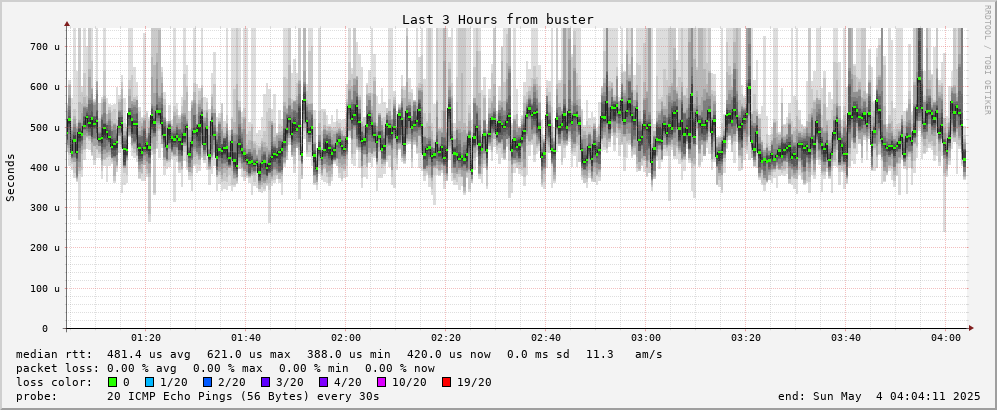Click the '600 u' y-axis value

tap(45, 86)
